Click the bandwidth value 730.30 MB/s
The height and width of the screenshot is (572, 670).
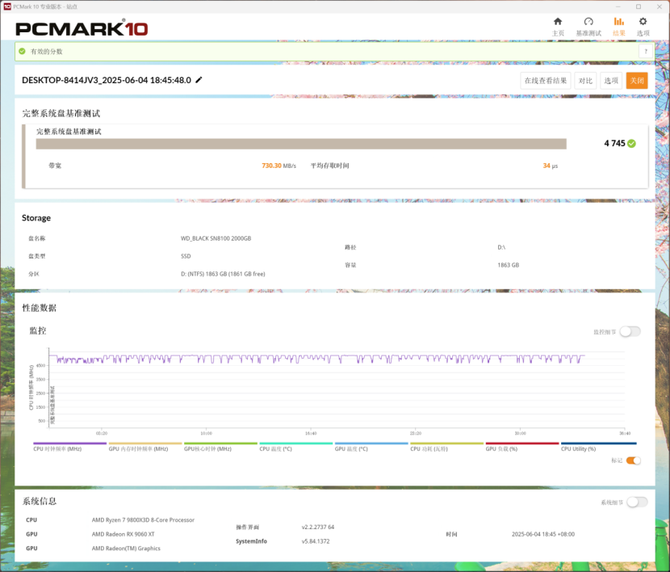tap(279, 166)
